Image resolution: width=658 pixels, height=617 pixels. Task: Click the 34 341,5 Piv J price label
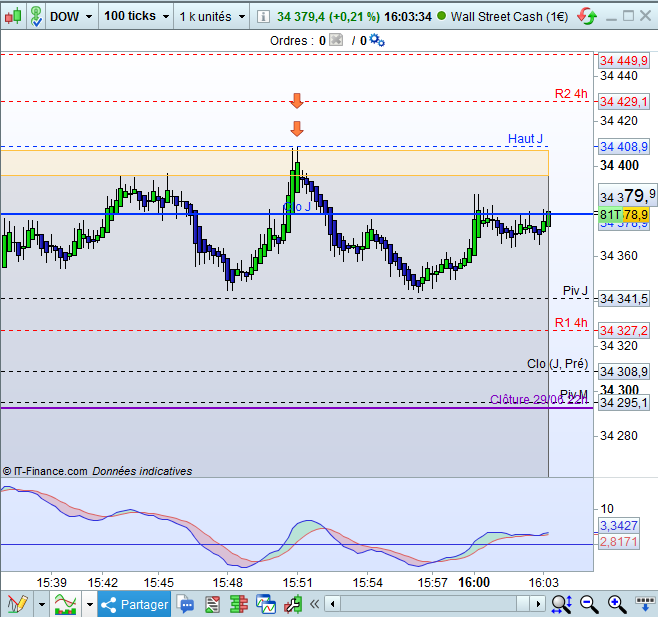pyautogui.click(x=624, y=298)
